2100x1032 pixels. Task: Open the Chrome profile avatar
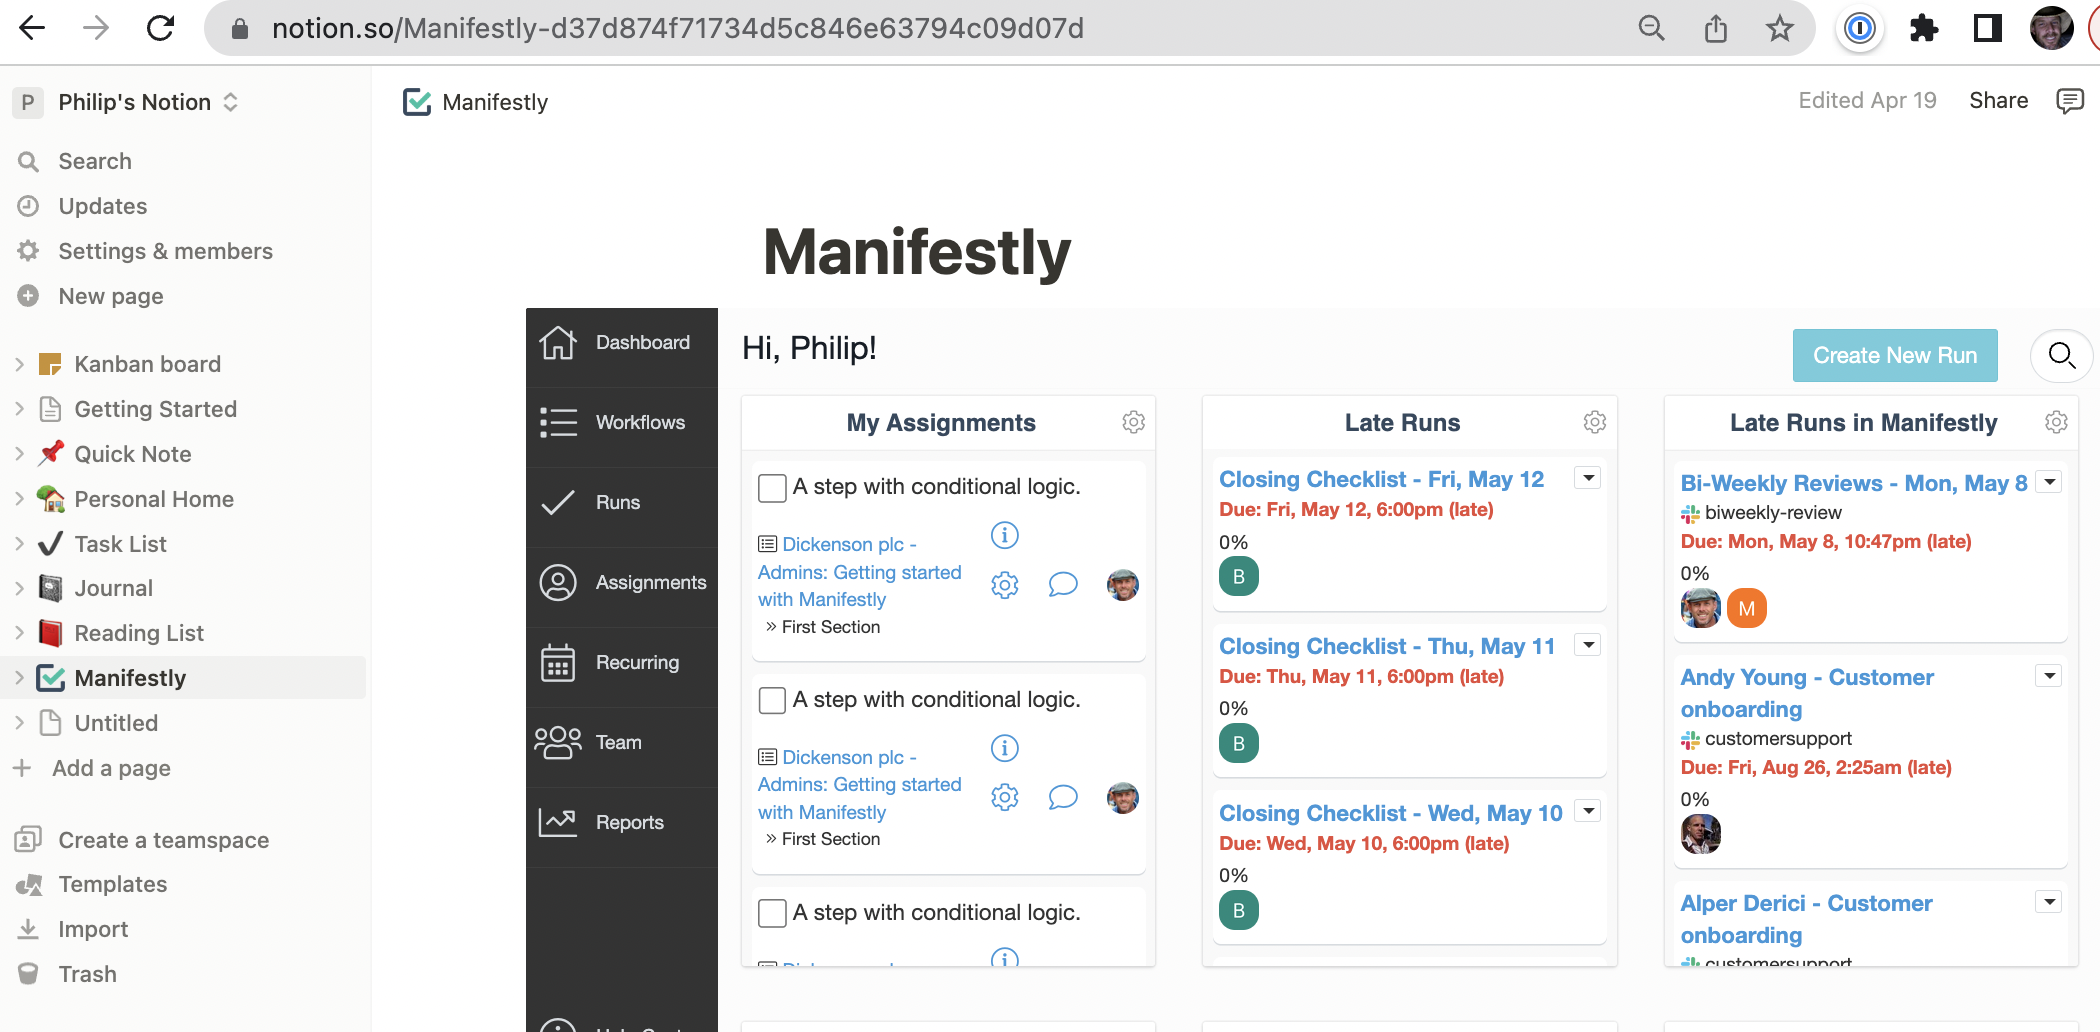[2051, 28]
